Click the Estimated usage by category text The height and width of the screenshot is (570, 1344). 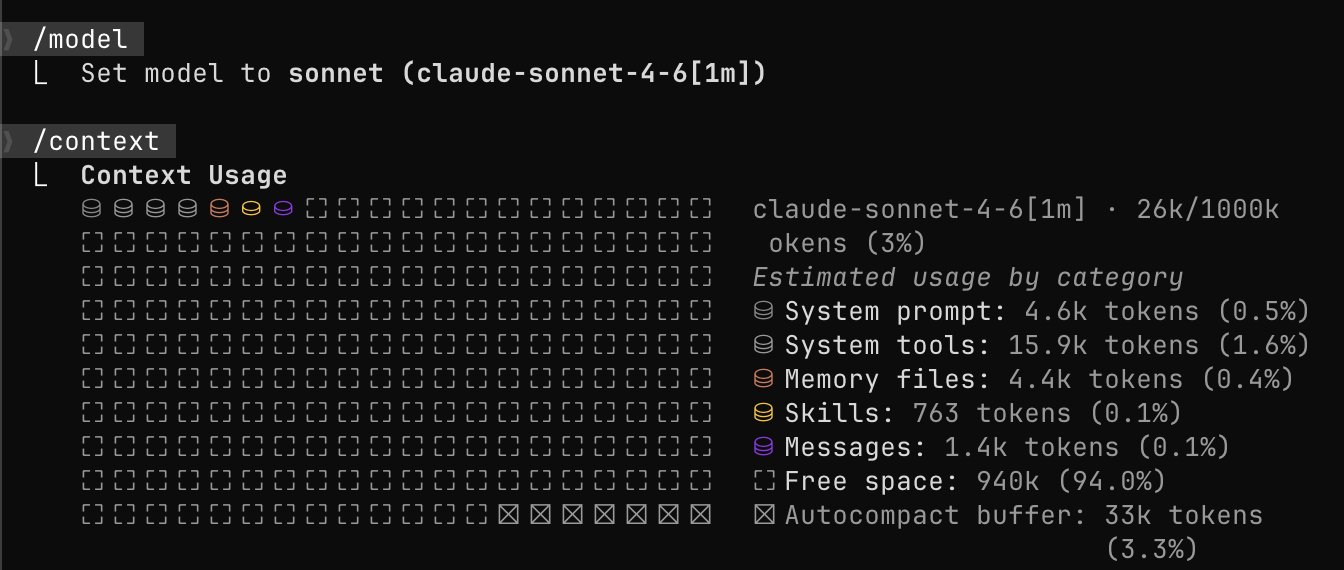pyautogui.click(x=967, y=277)
